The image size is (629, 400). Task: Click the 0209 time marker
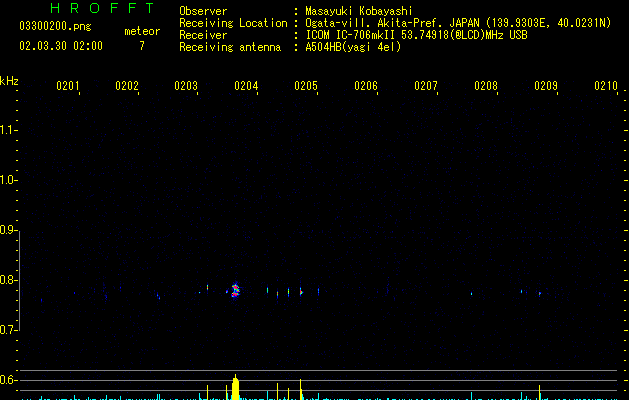click(546, 86)
